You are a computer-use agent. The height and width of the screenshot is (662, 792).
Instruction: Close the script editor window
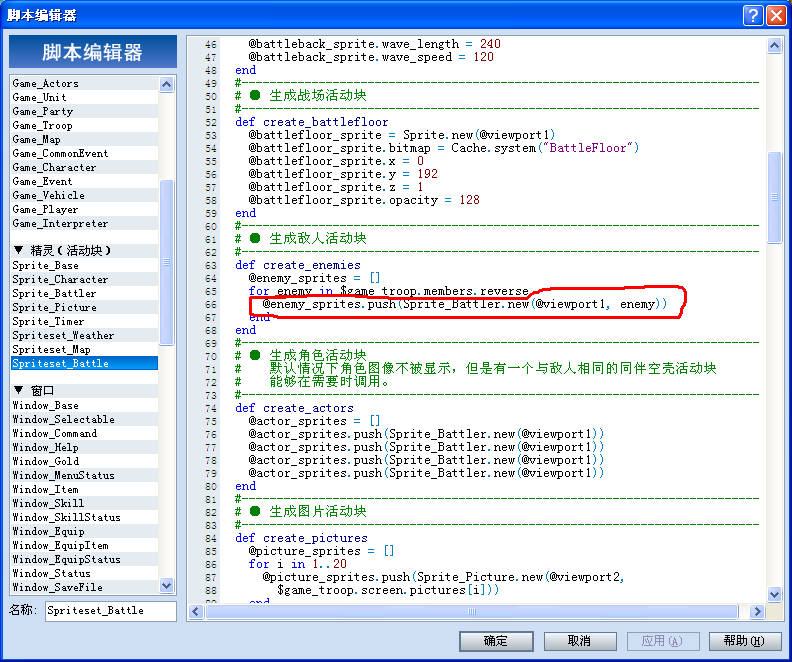point(776,15)
